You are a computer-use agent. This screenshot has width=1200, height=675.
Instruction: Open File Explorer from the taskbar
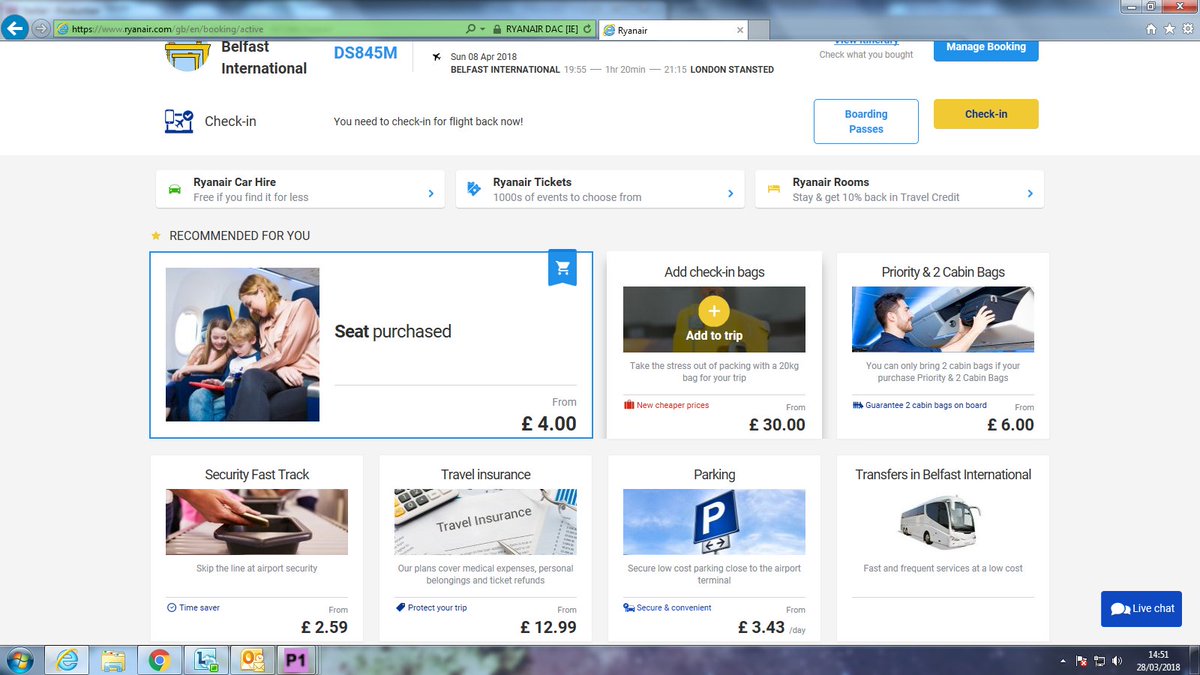tap(113, 660)
